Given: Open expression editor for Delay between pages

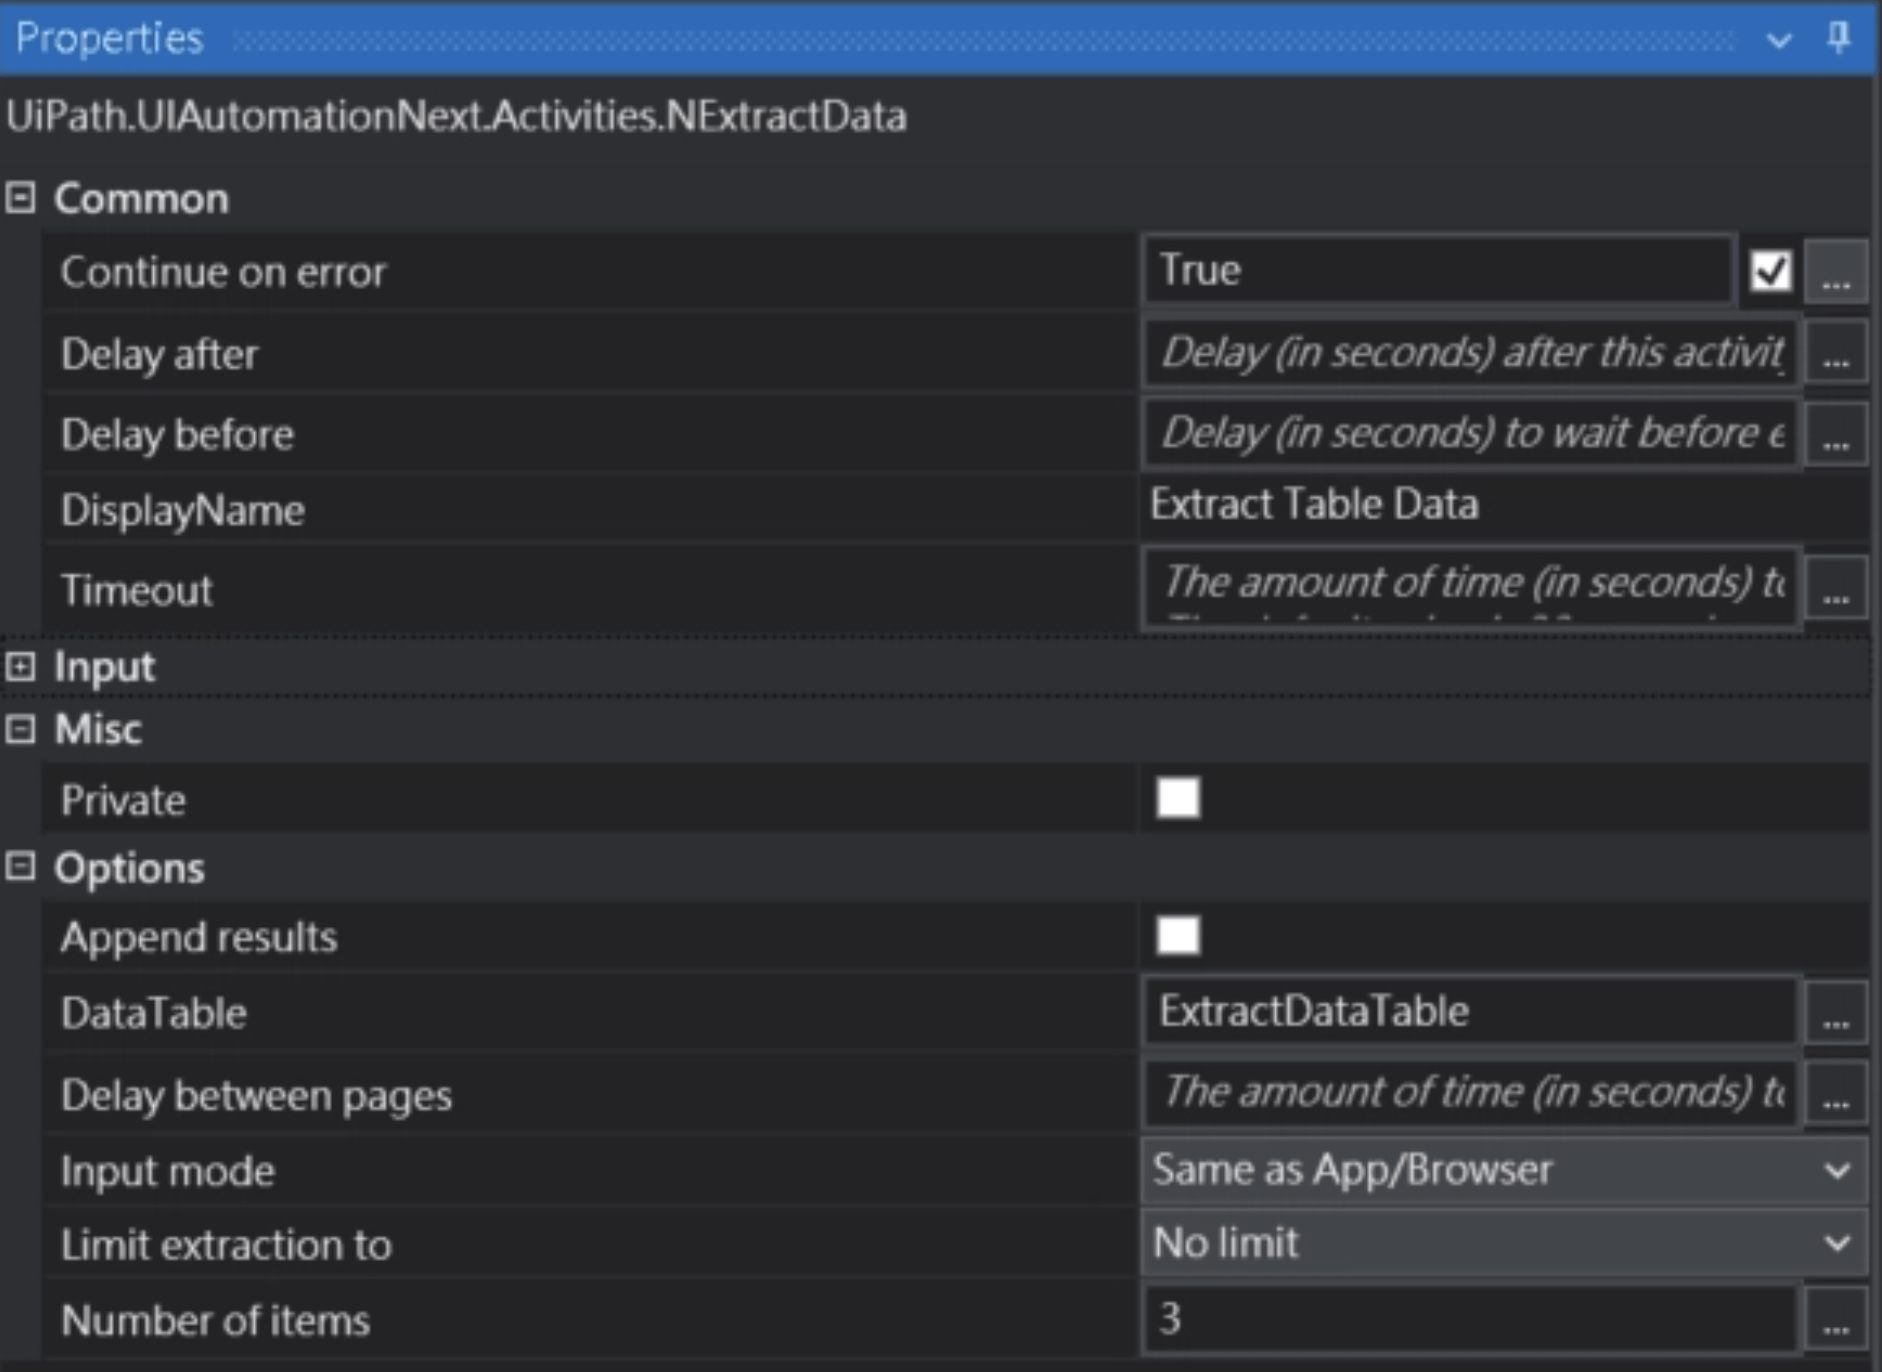Looking at the screenshot, I should click(x=1835, y=1095).
